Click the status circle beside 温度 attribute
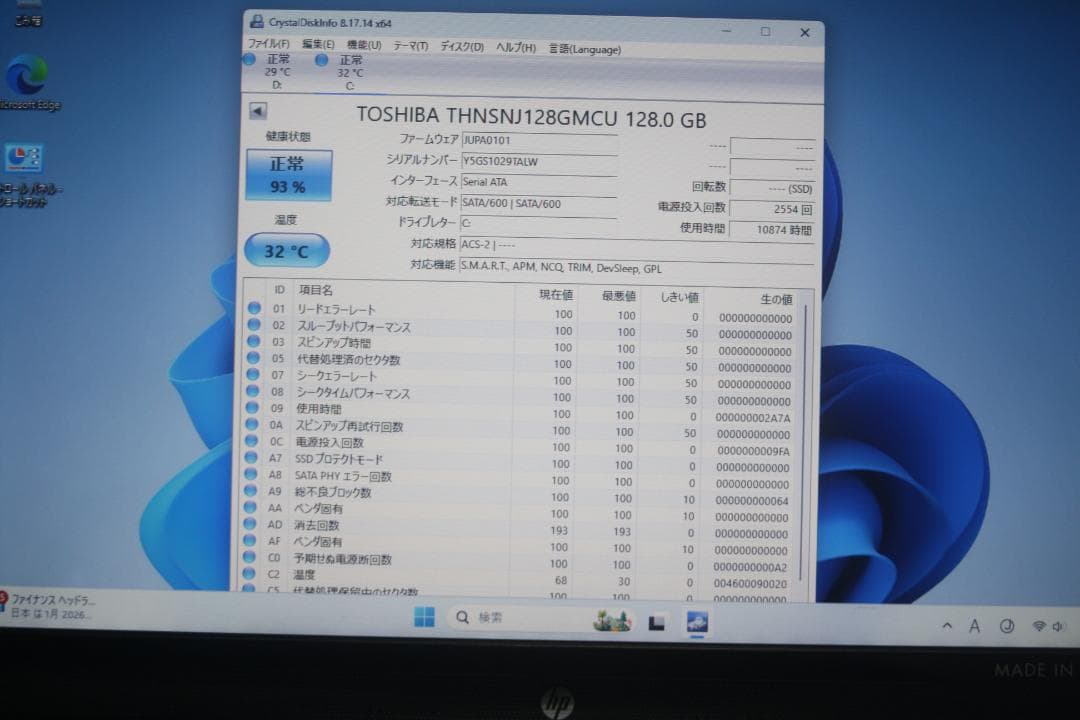 253,576
